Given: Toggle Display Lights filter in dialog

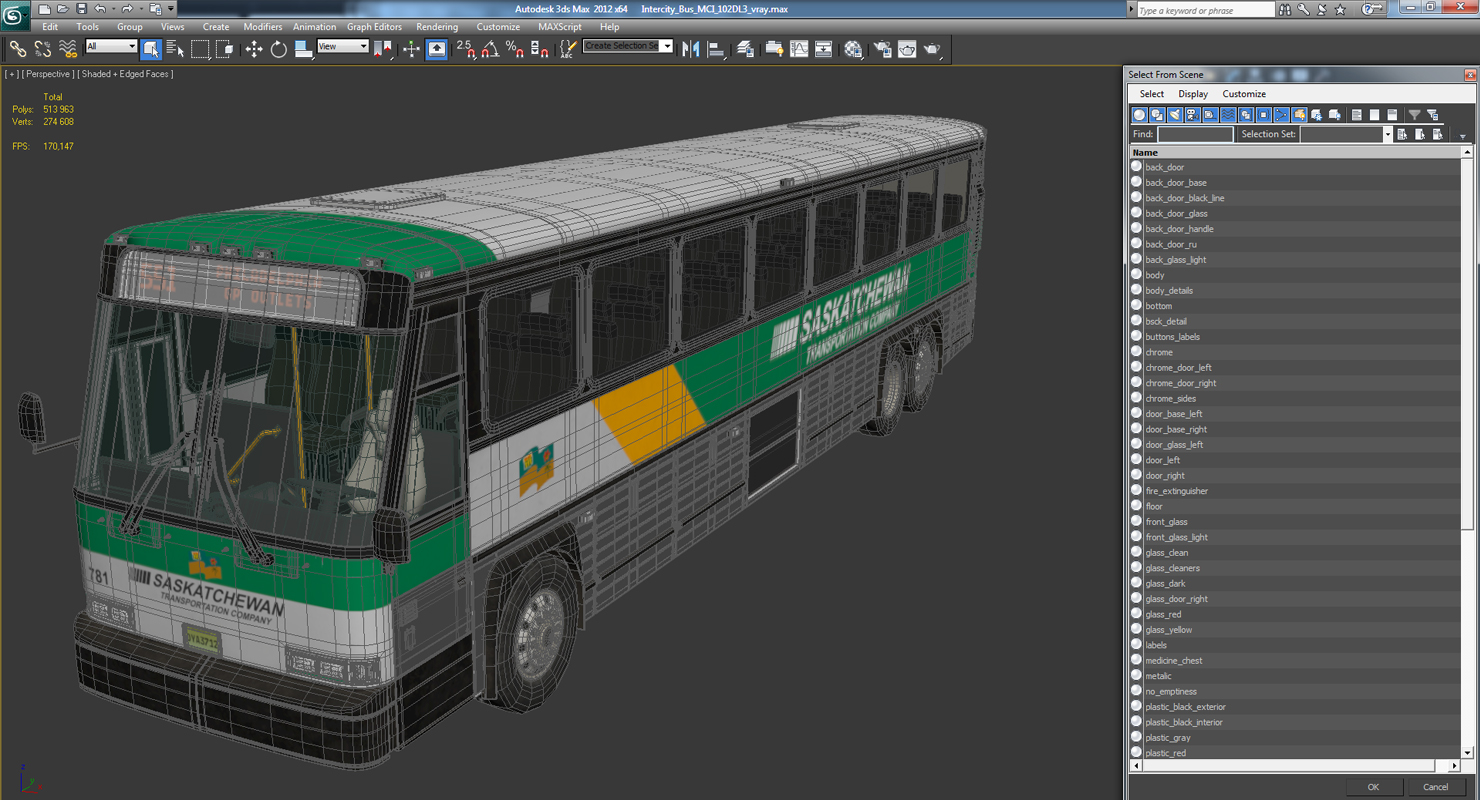Looking at the screenshot, I should [1175, 115].
